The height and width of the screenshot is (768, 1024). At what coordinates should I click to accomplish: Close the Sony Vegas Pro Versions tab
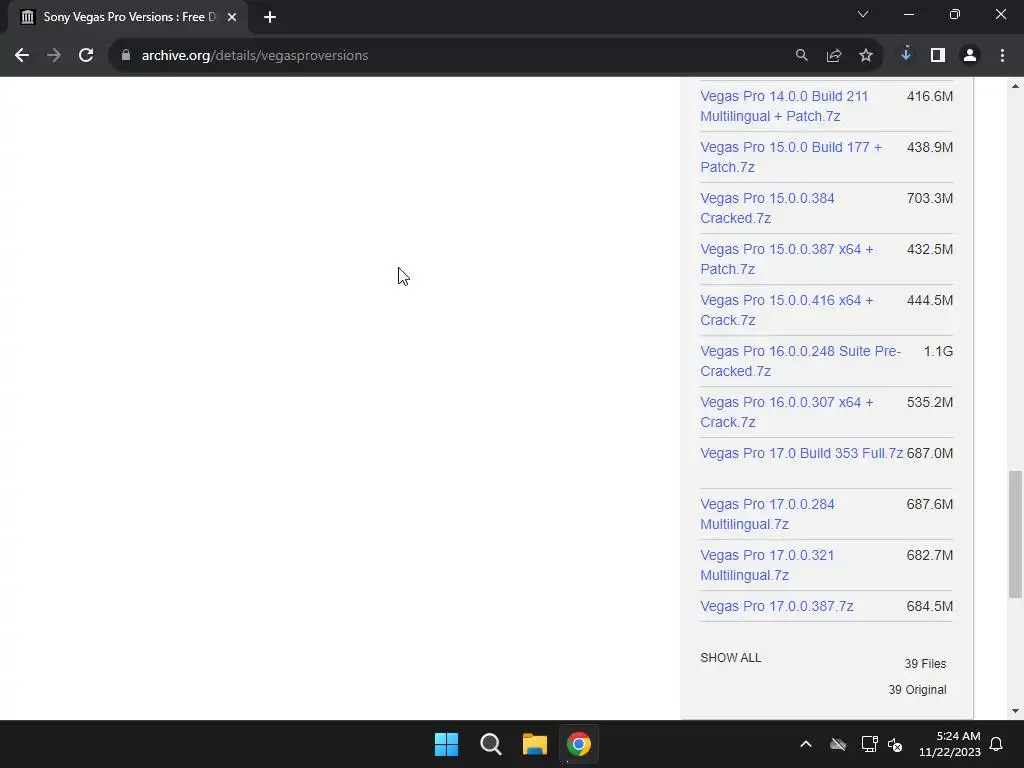232,17
